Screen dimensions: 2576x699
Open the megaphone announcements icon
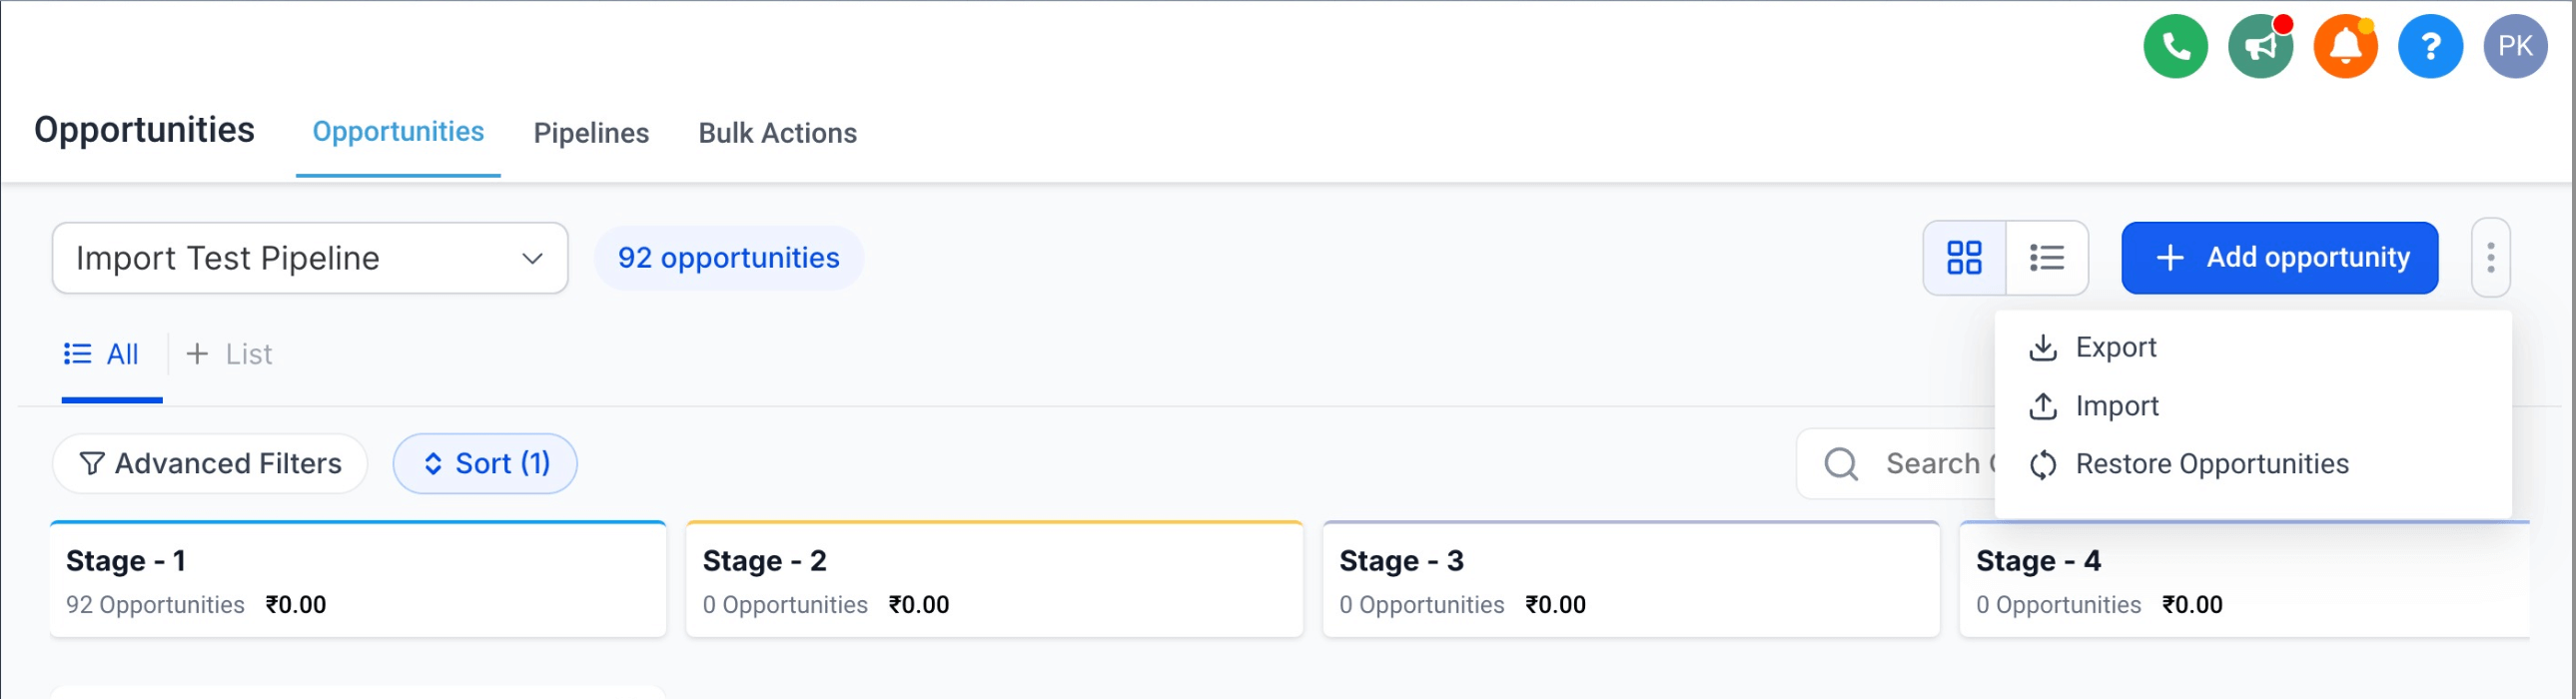tap(2260, 46)
